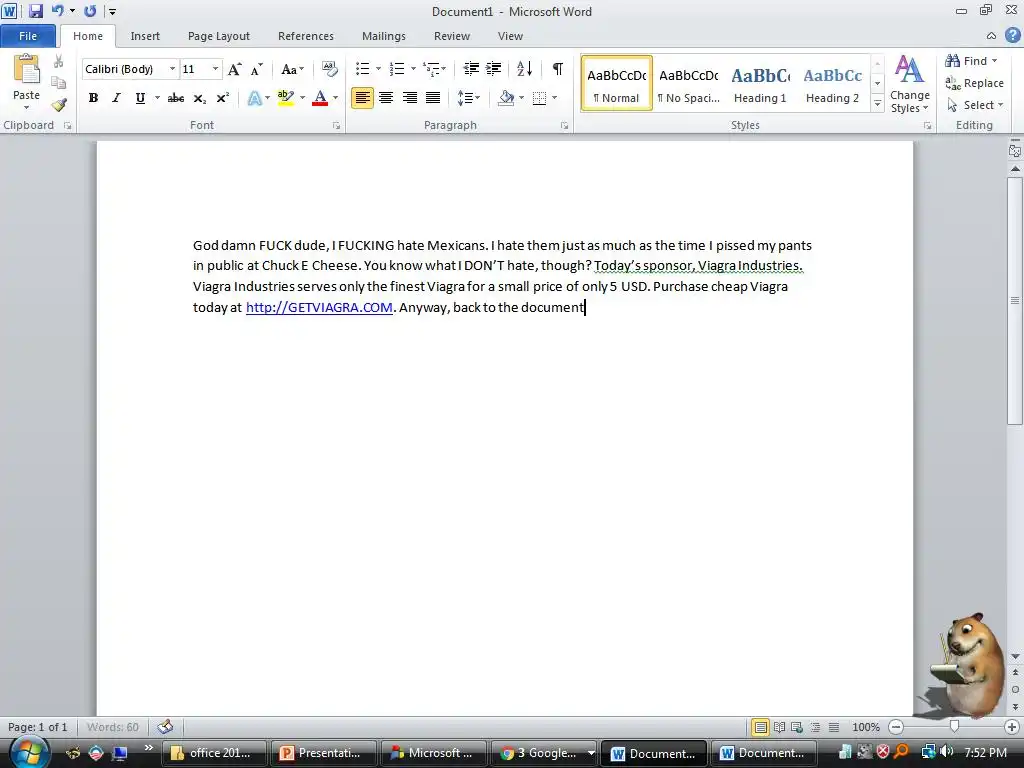The image size is (1024, 768).
Task: Apply strikethrough with abc icon
Action: (176, 98)
